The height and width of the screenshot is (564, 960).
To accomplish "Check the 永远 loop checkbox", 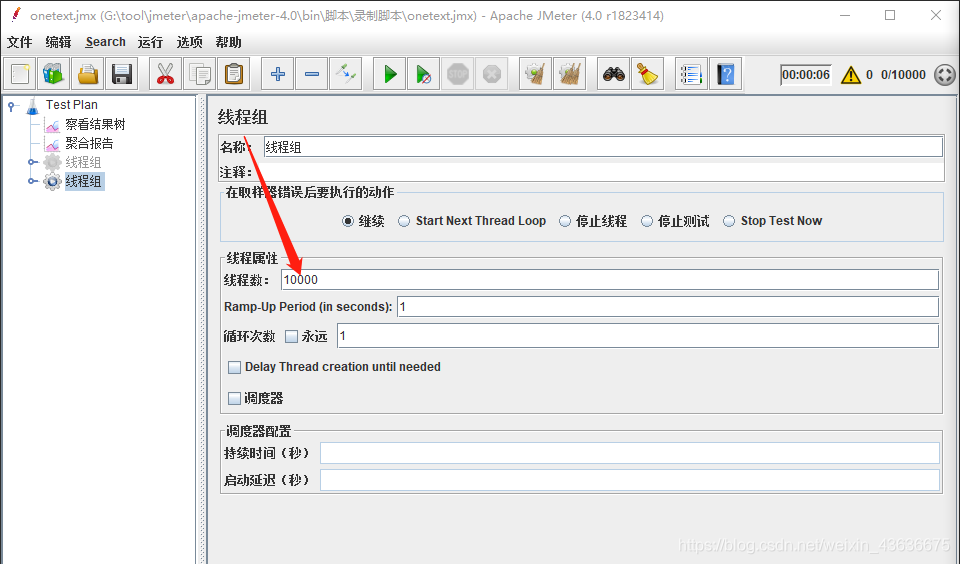I will pos(291,336).
